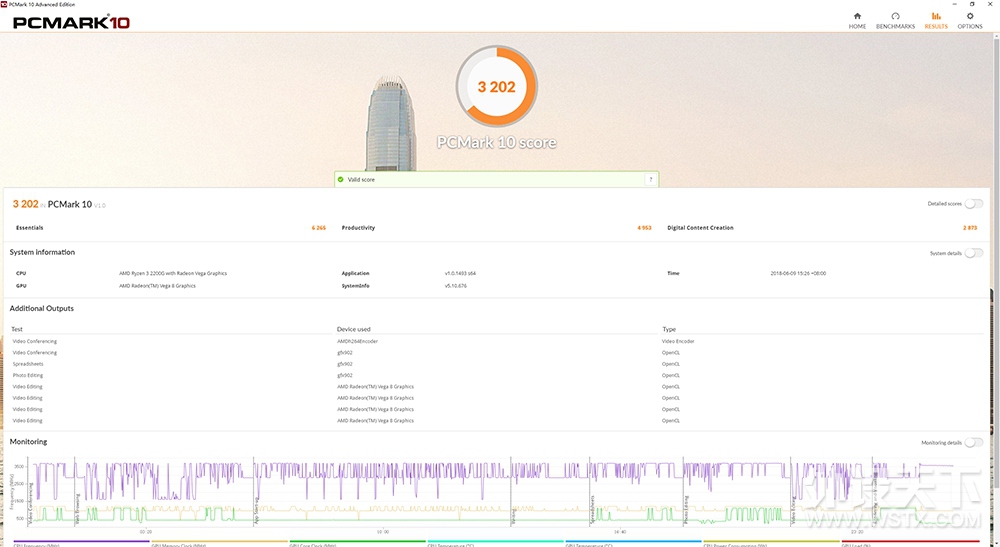This screenshot has width=1000, height=547.
Task: Click the Web Browsing marker on chart
Action: [x=78, y=509]
